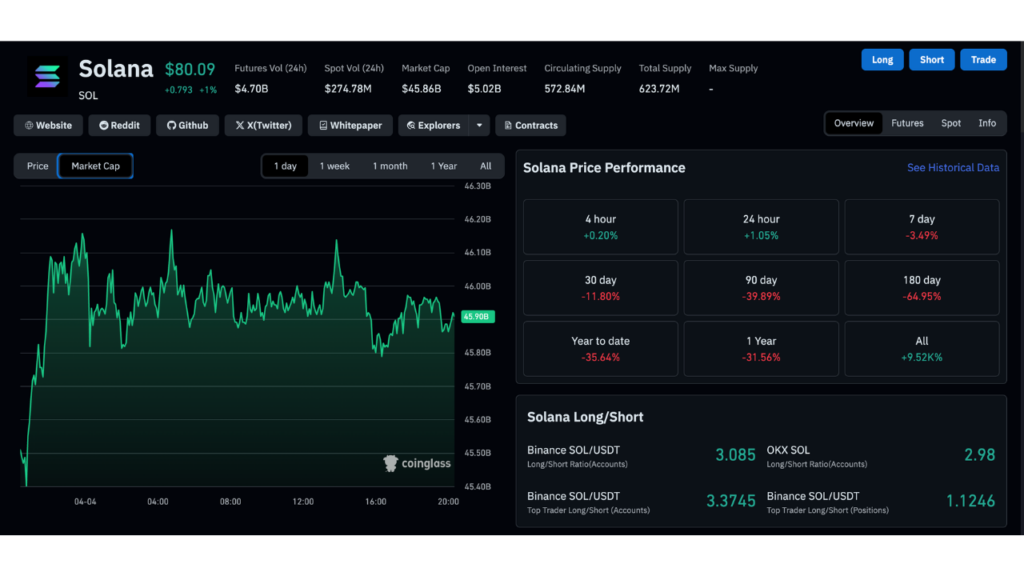Select the Explorers compass icon

[412, 125]
